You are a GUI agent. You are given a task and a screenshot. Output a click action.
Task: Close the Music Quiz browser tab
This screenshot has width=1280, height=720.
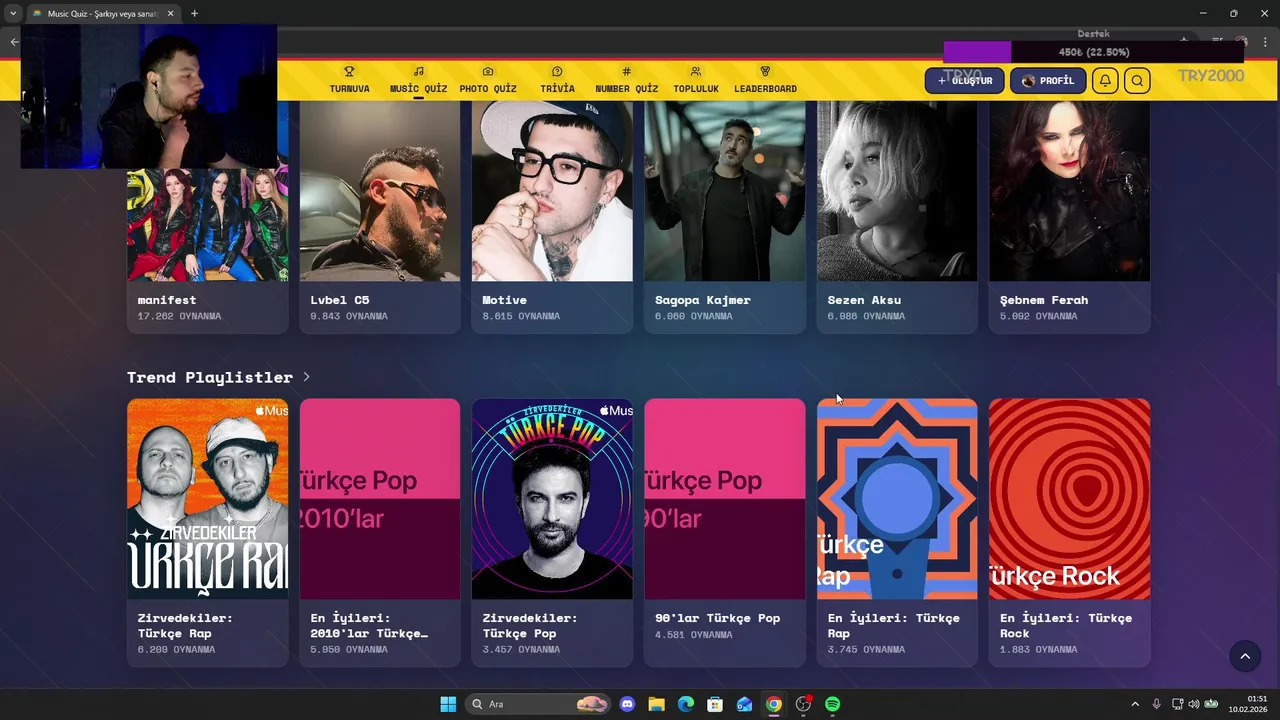[x=170, y=14]
